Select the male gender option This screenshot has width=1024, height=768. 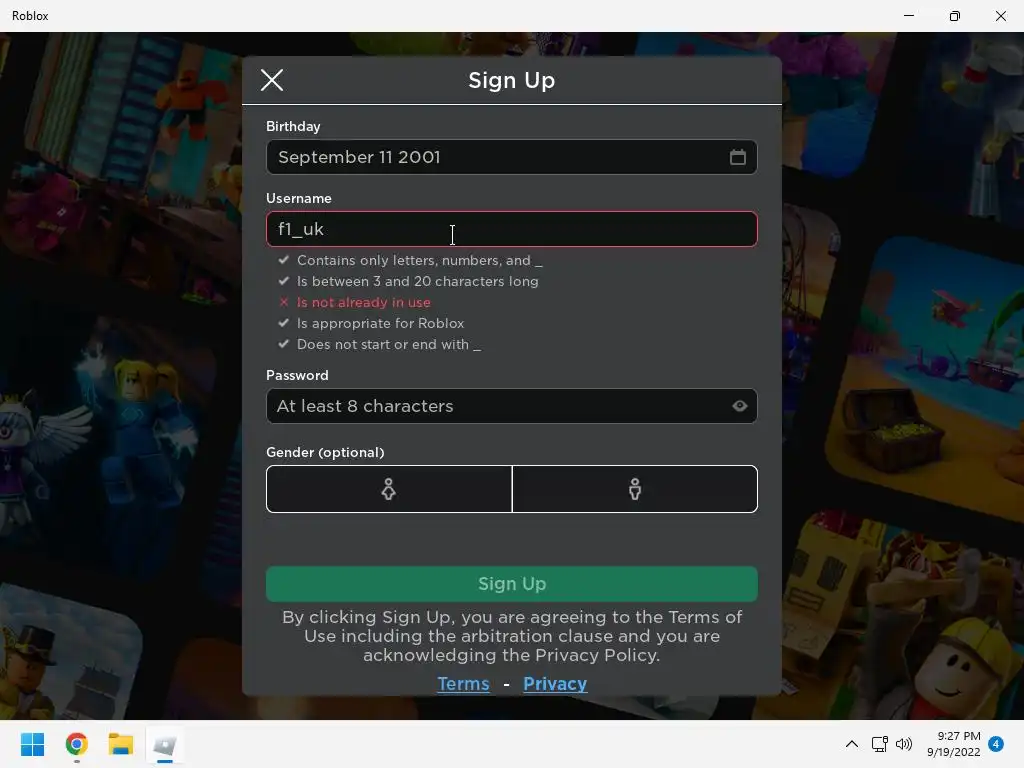635,489
